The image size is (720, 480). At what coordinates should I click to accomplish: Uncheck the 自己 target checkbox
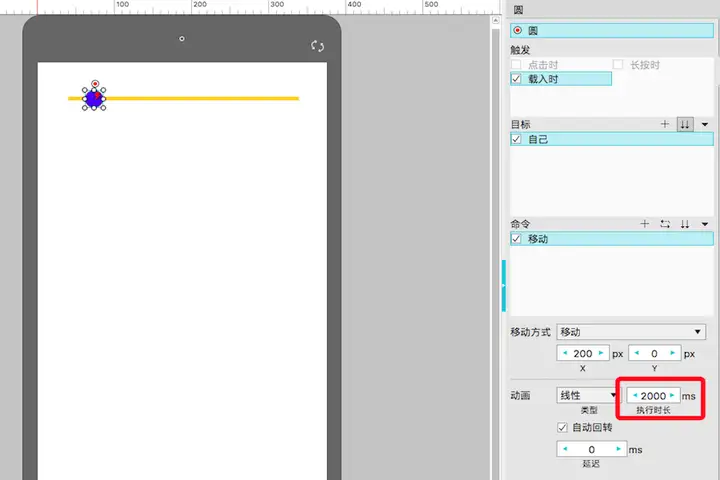pos(516,139)
